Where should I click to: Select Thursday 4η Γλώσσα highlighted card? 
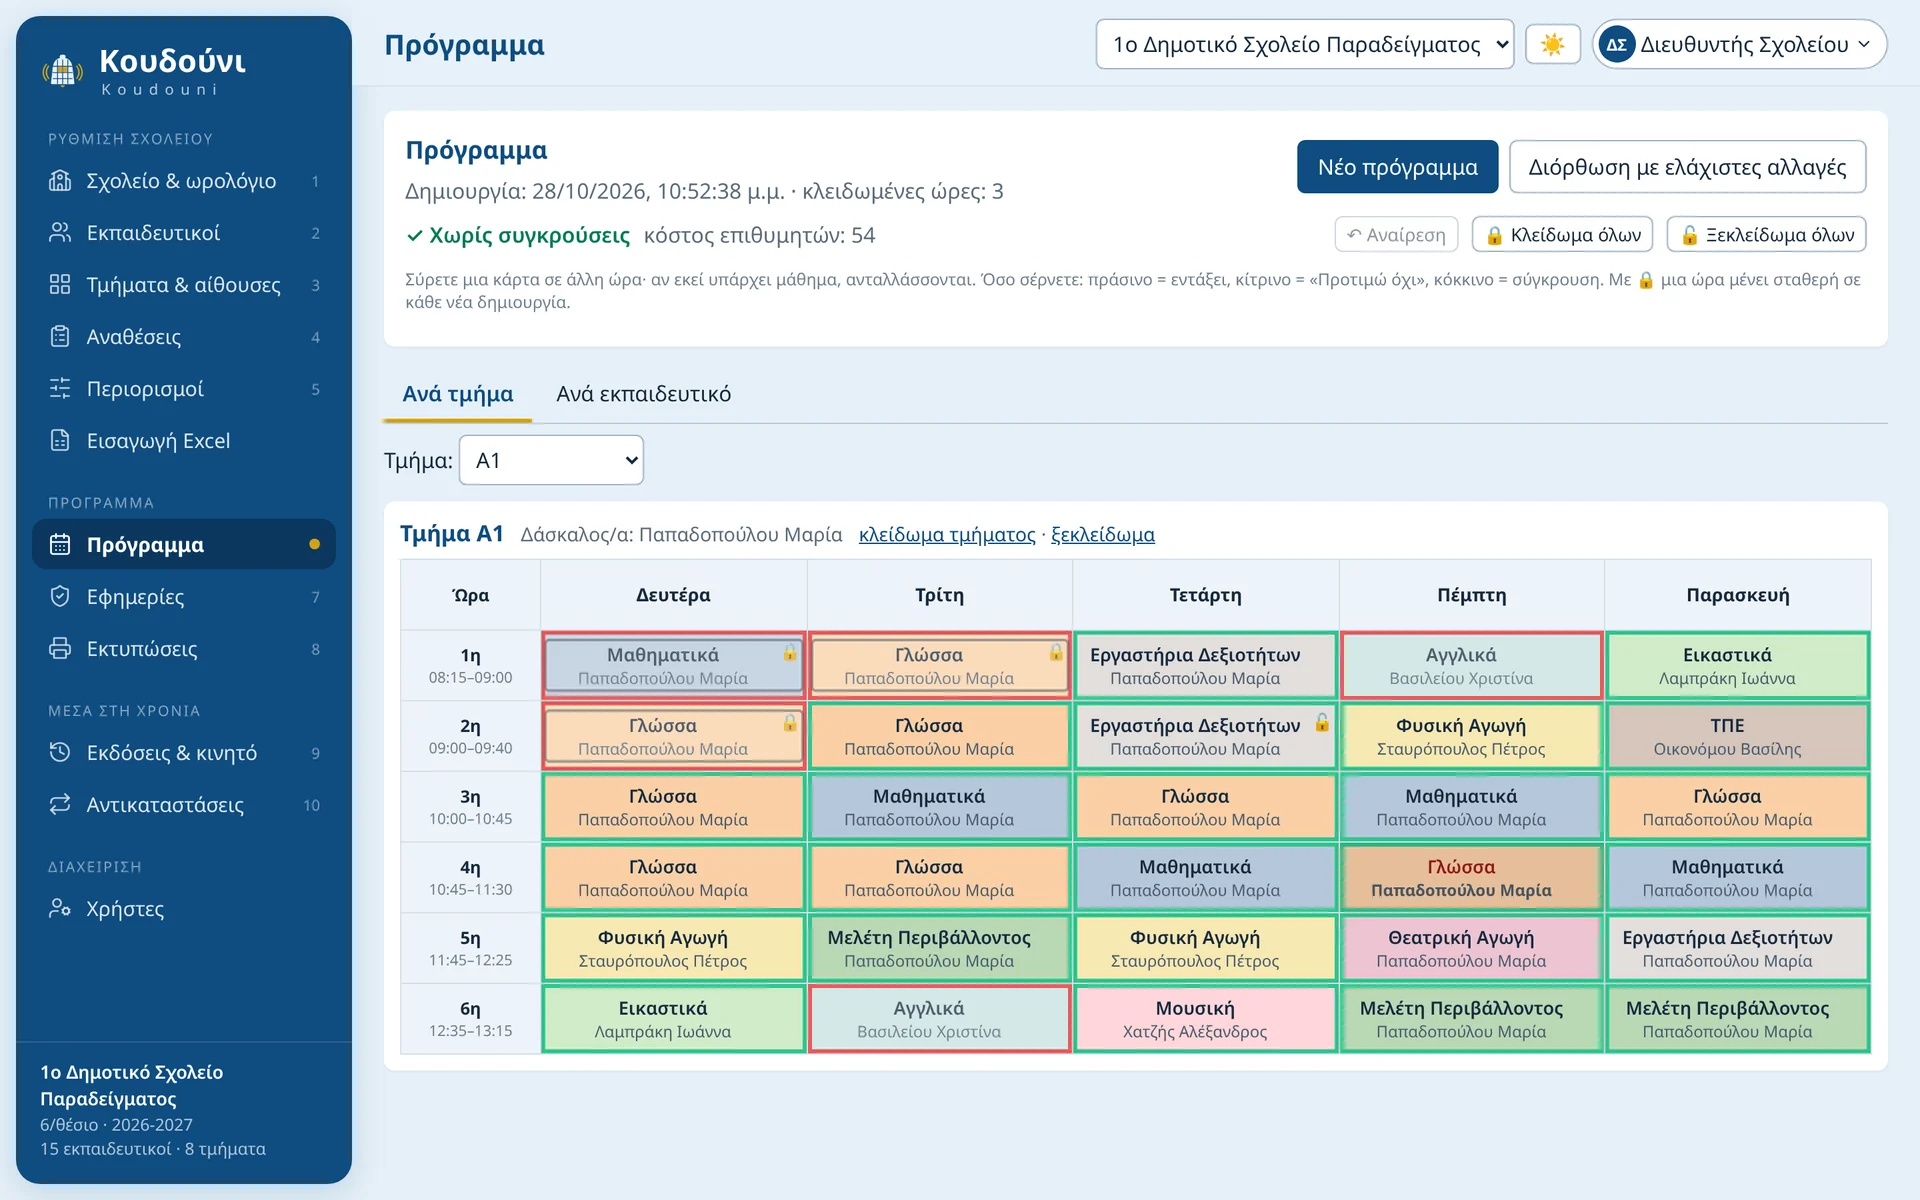(1471, 878)
